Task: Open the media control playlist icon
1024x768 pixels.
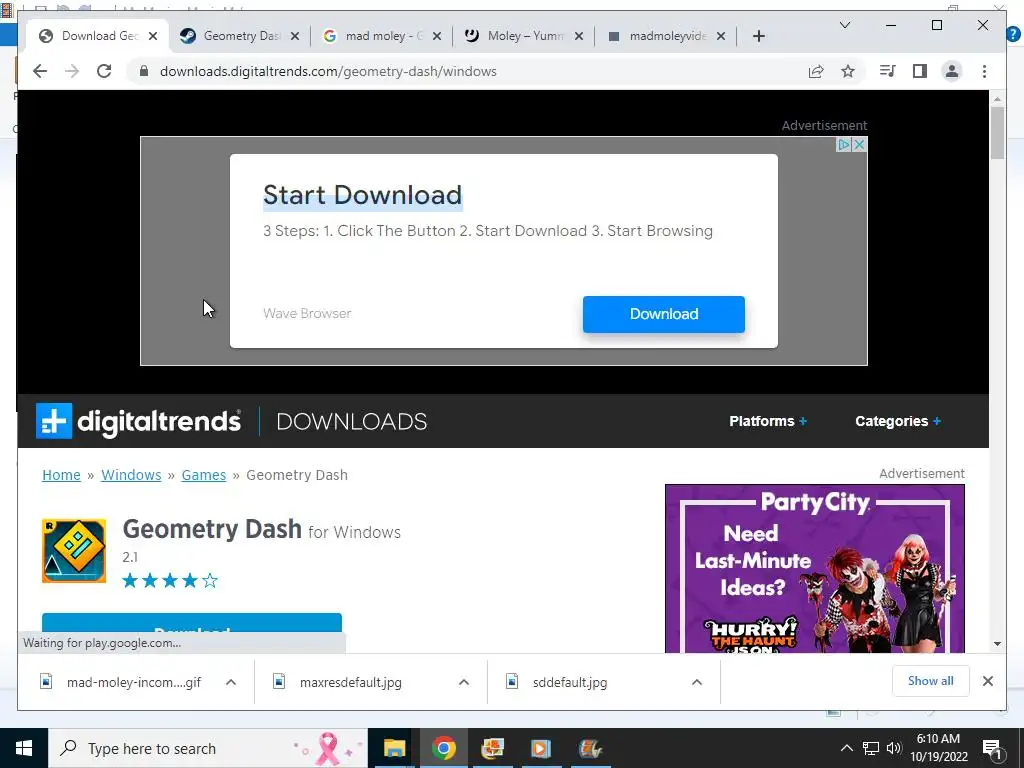Action: 888,71
